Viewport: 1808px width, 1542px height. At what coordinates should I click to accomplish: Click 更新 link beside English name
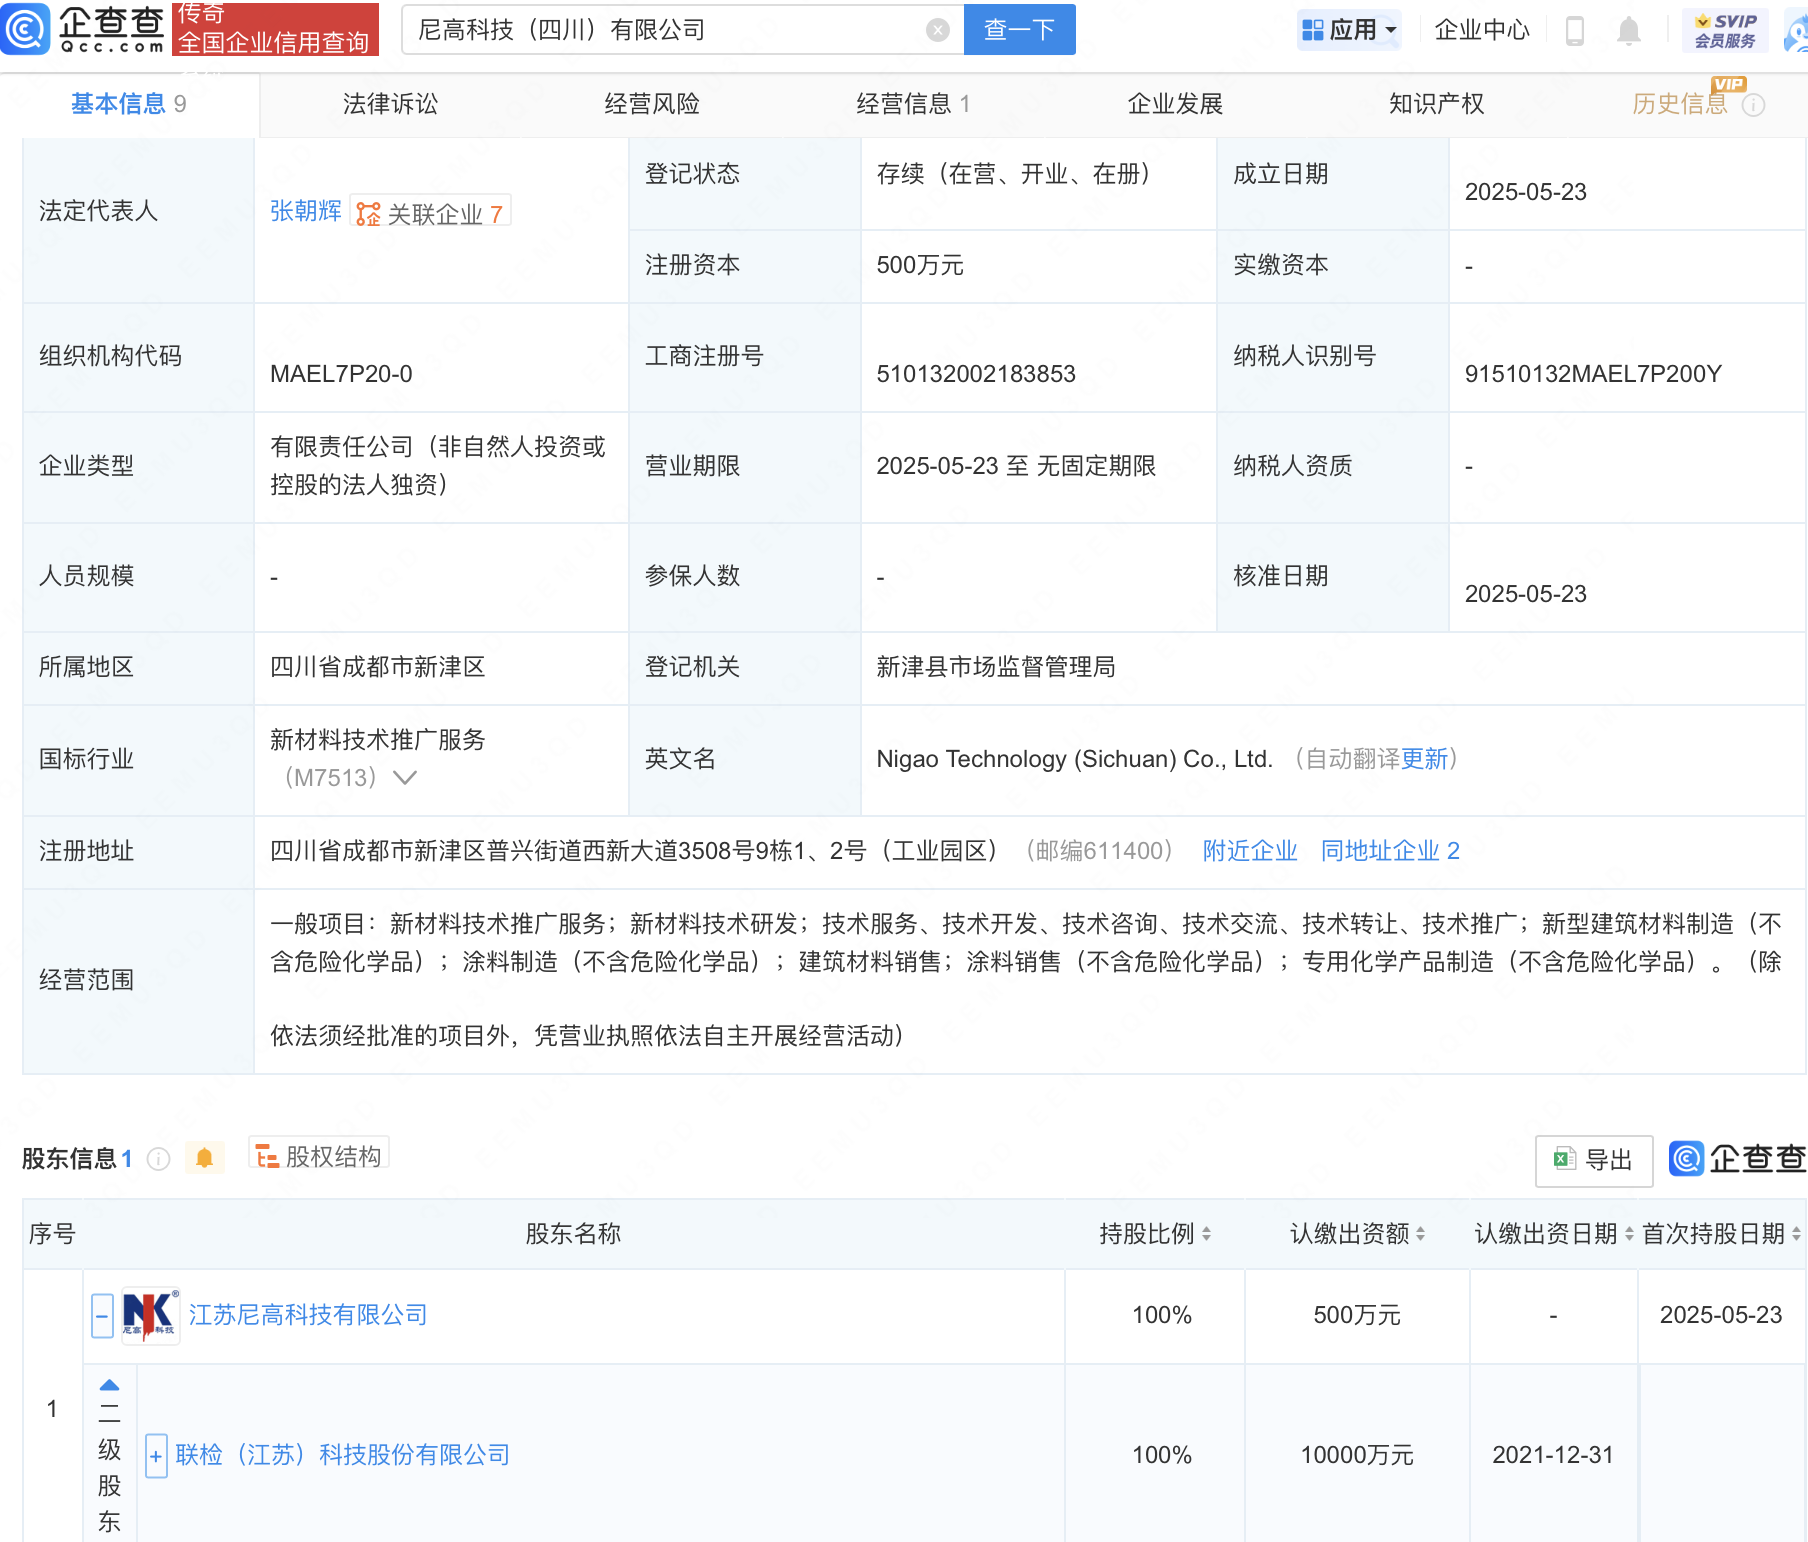click(1425, 759)
